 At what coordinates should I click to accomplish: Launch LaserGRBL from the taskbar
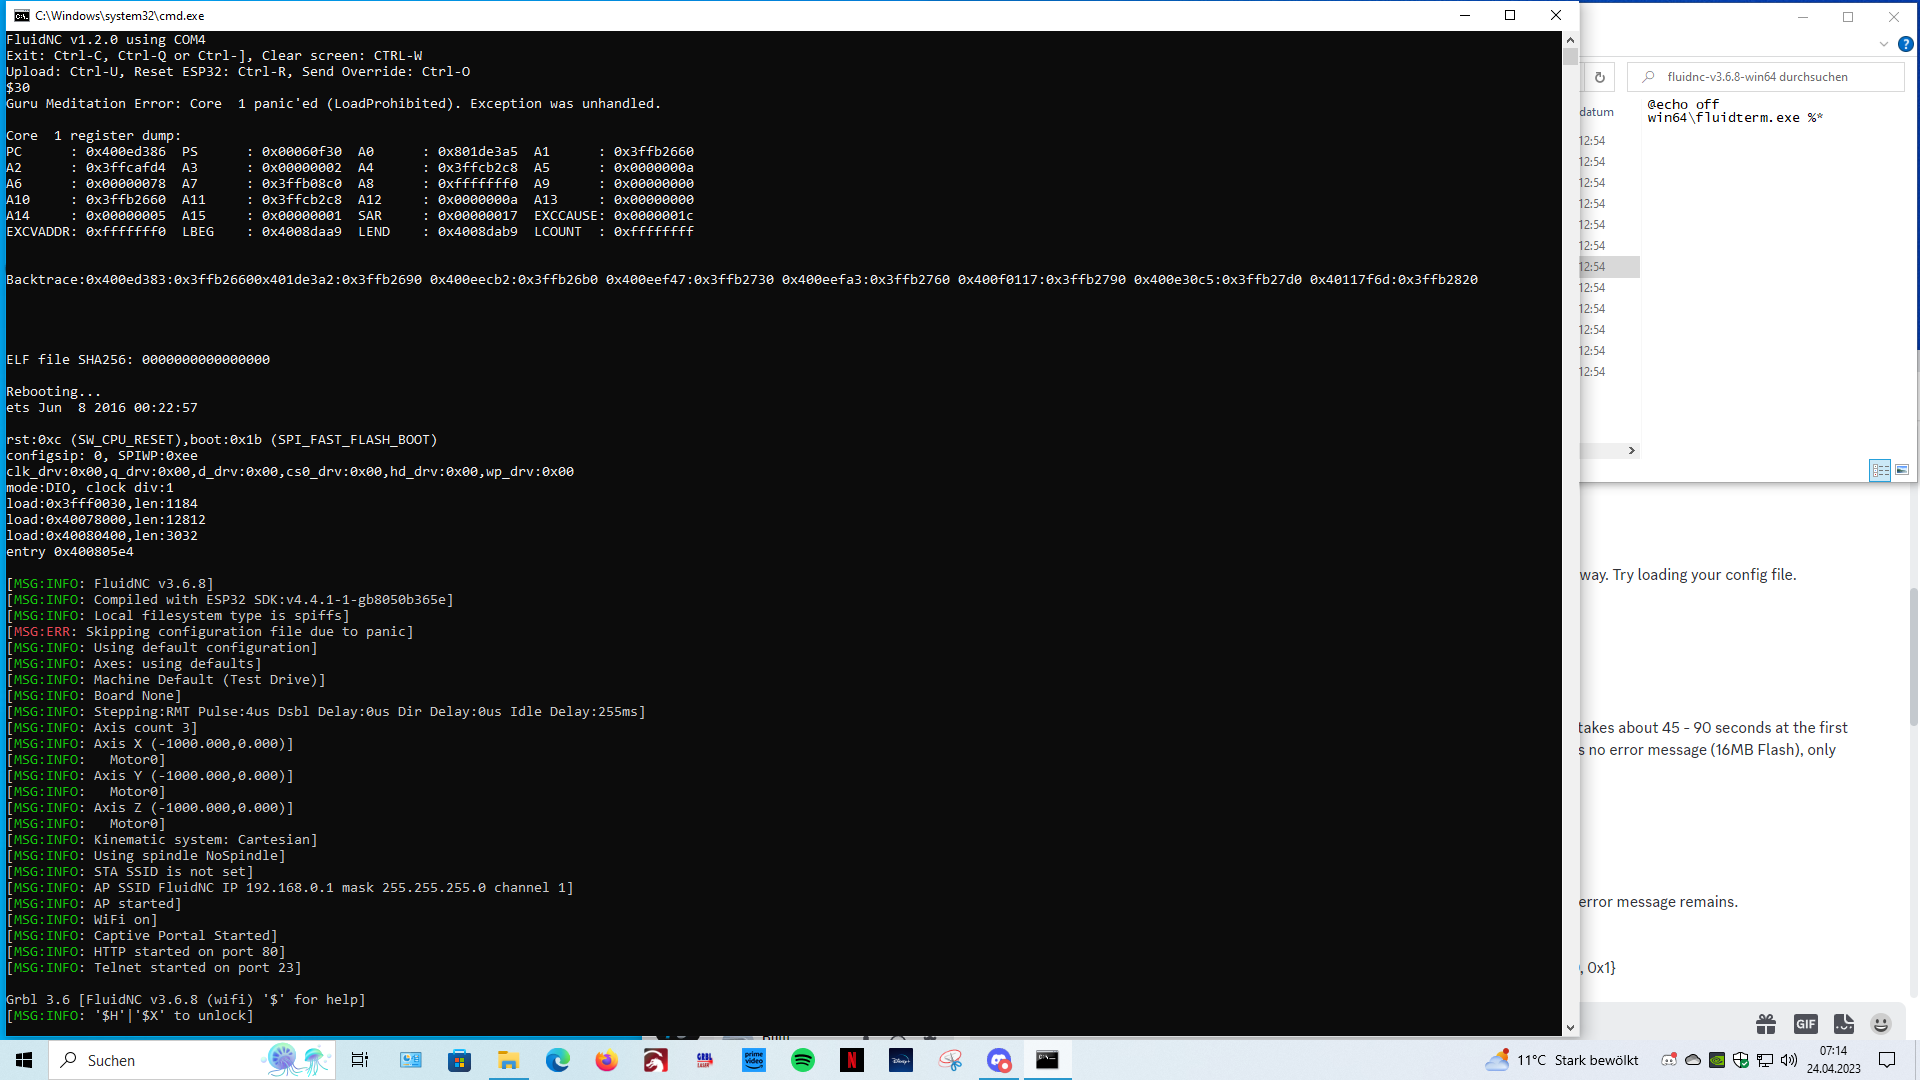click(704, 1060)
